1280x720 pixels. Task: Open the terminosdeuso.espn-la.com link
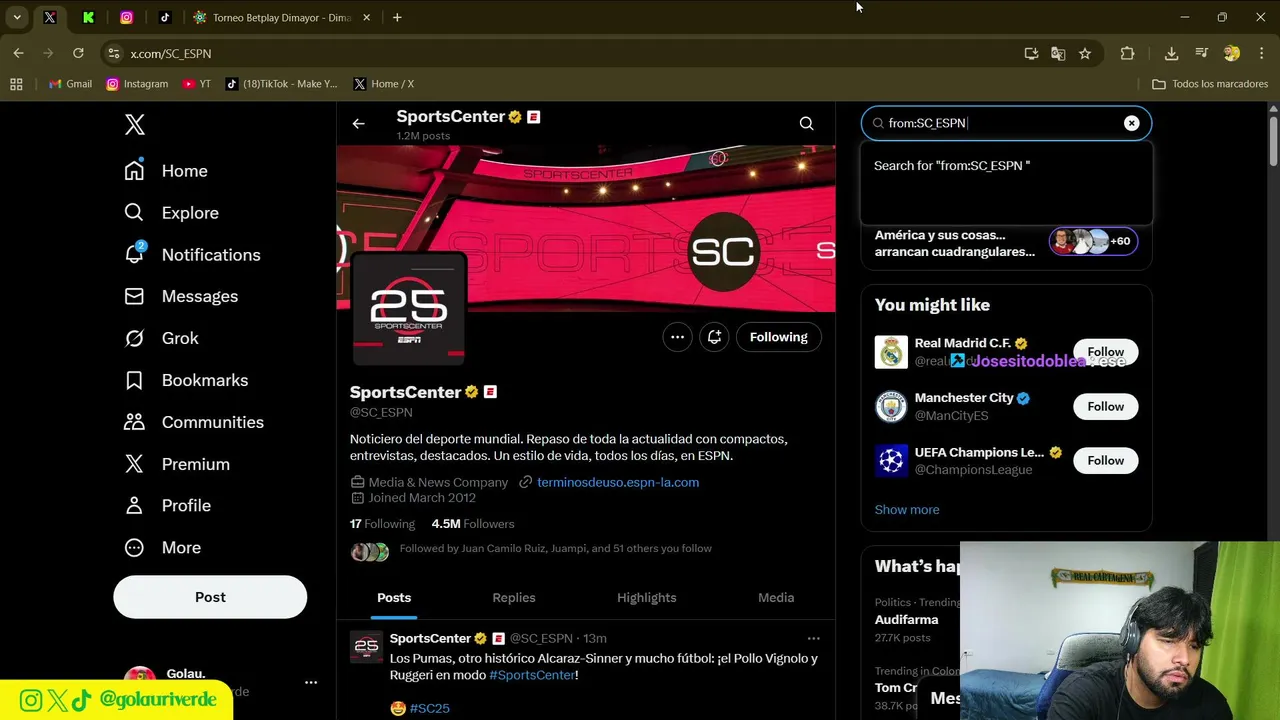point(618,482)
